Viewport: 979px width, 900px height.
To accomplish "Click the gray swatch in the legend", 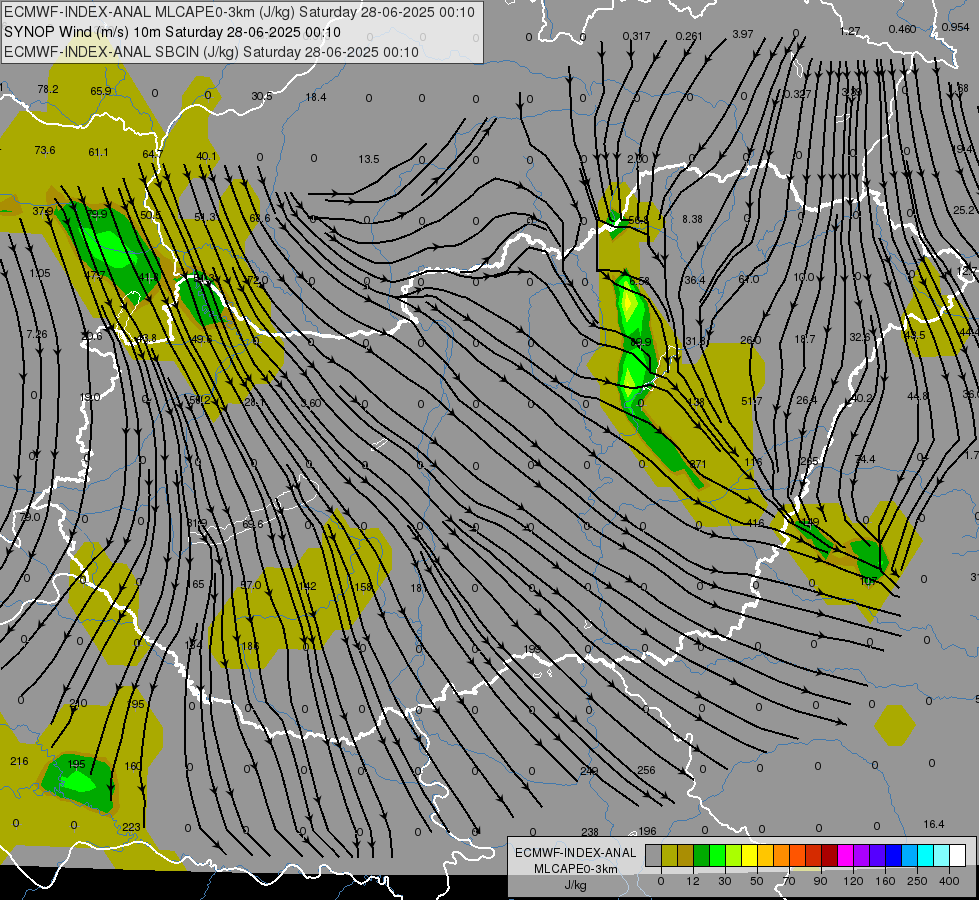I will [653, 855].
